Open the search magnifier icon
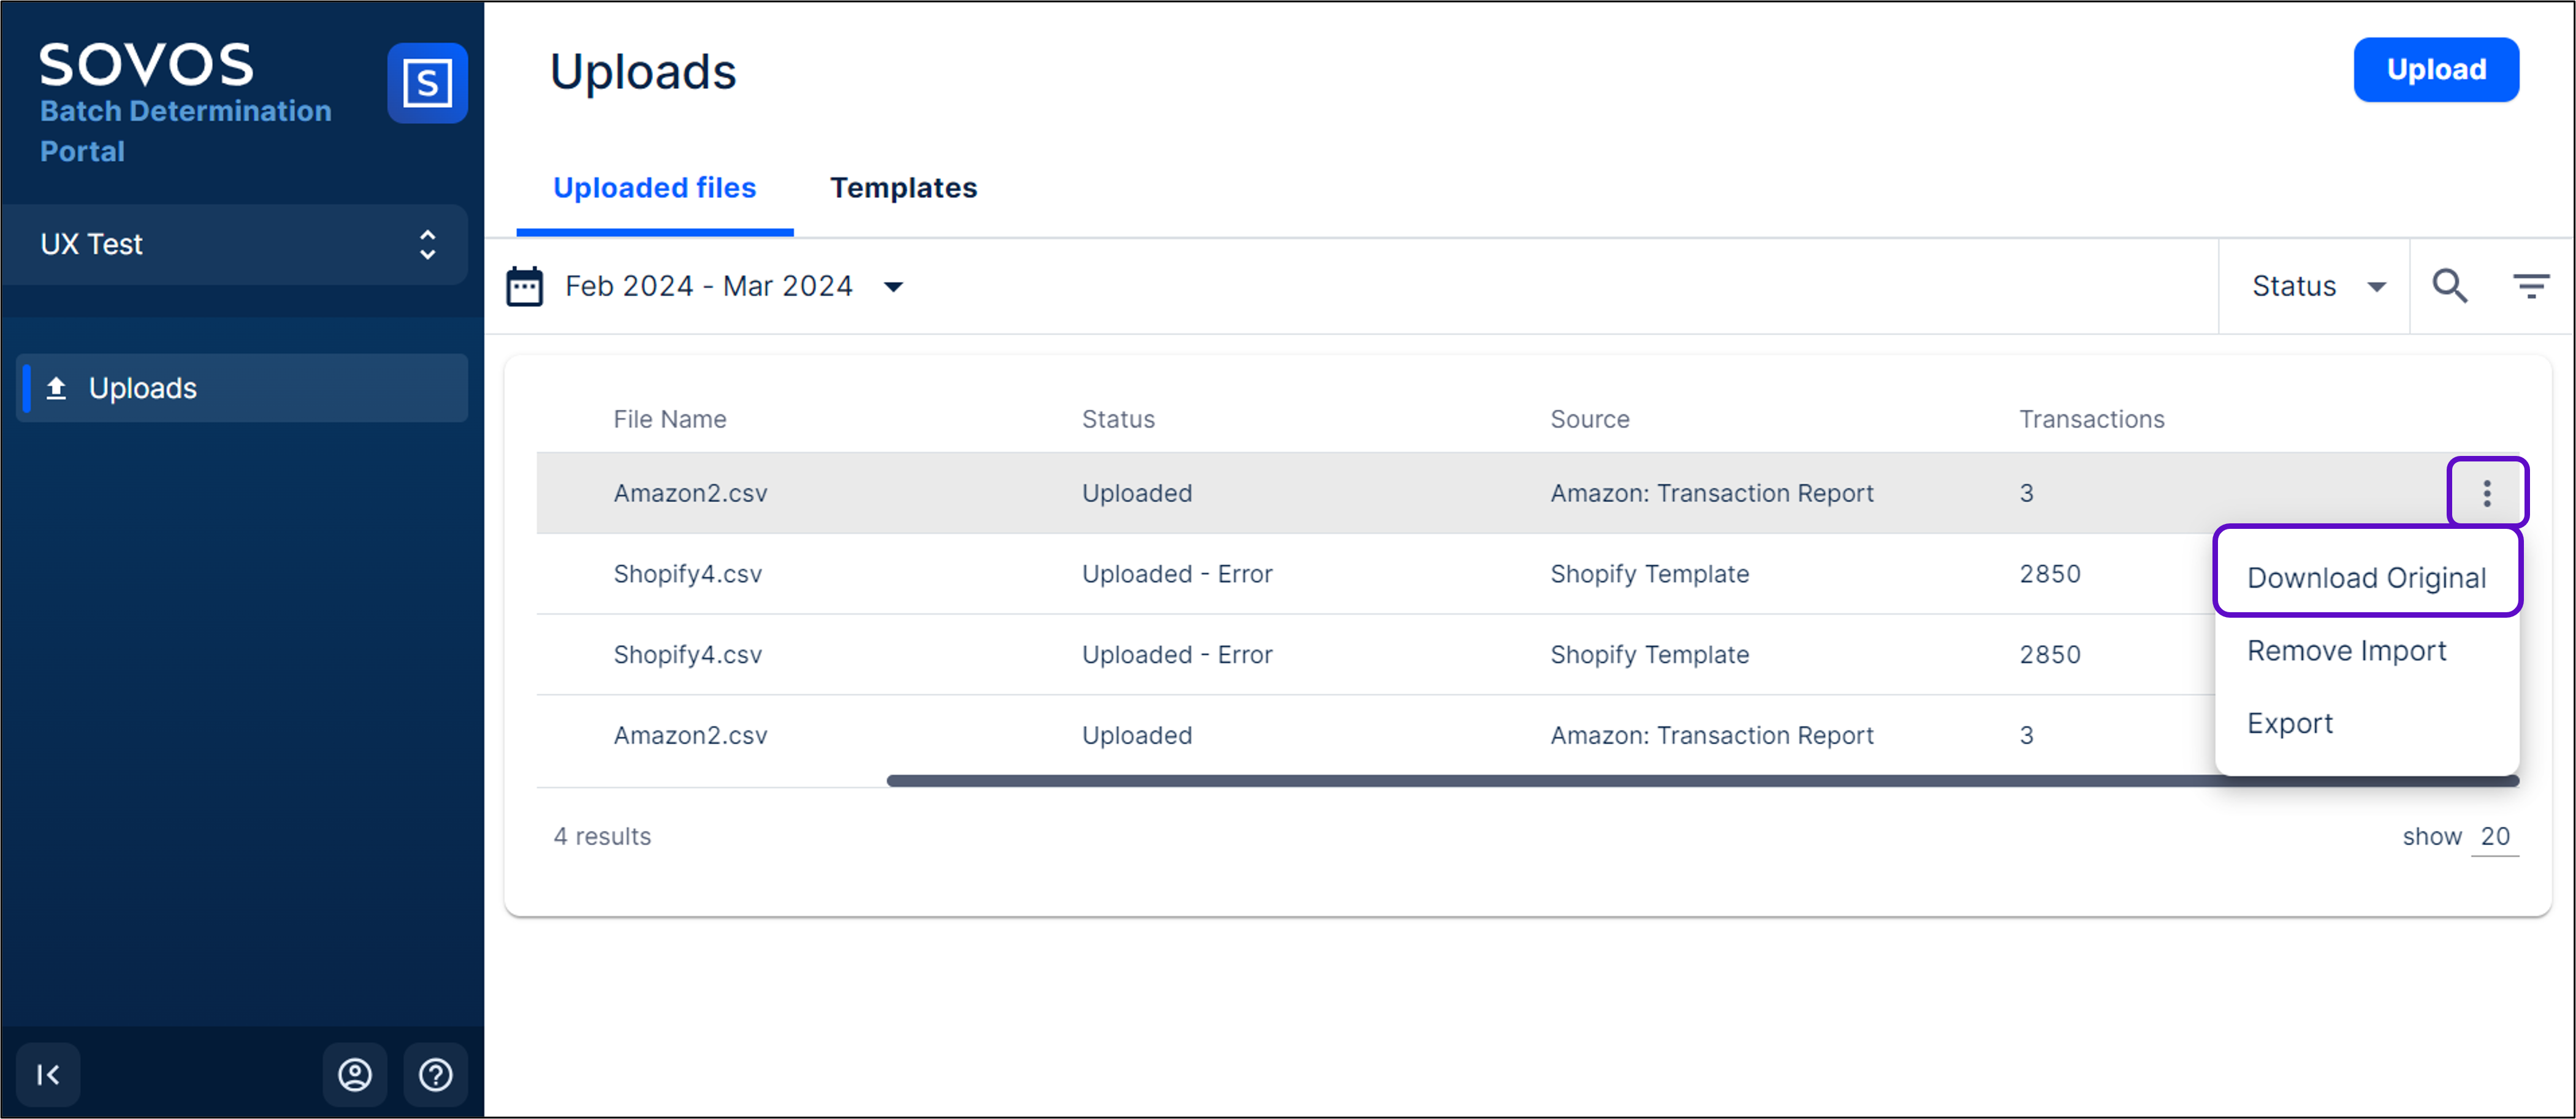2576x1119 pixels. pos(2449,287)
